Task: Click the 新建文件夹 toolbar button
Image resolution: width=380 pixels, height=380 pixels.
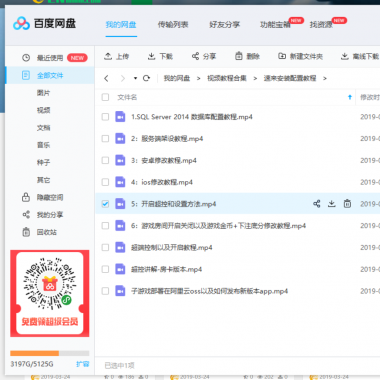Action: click(300, 56)
